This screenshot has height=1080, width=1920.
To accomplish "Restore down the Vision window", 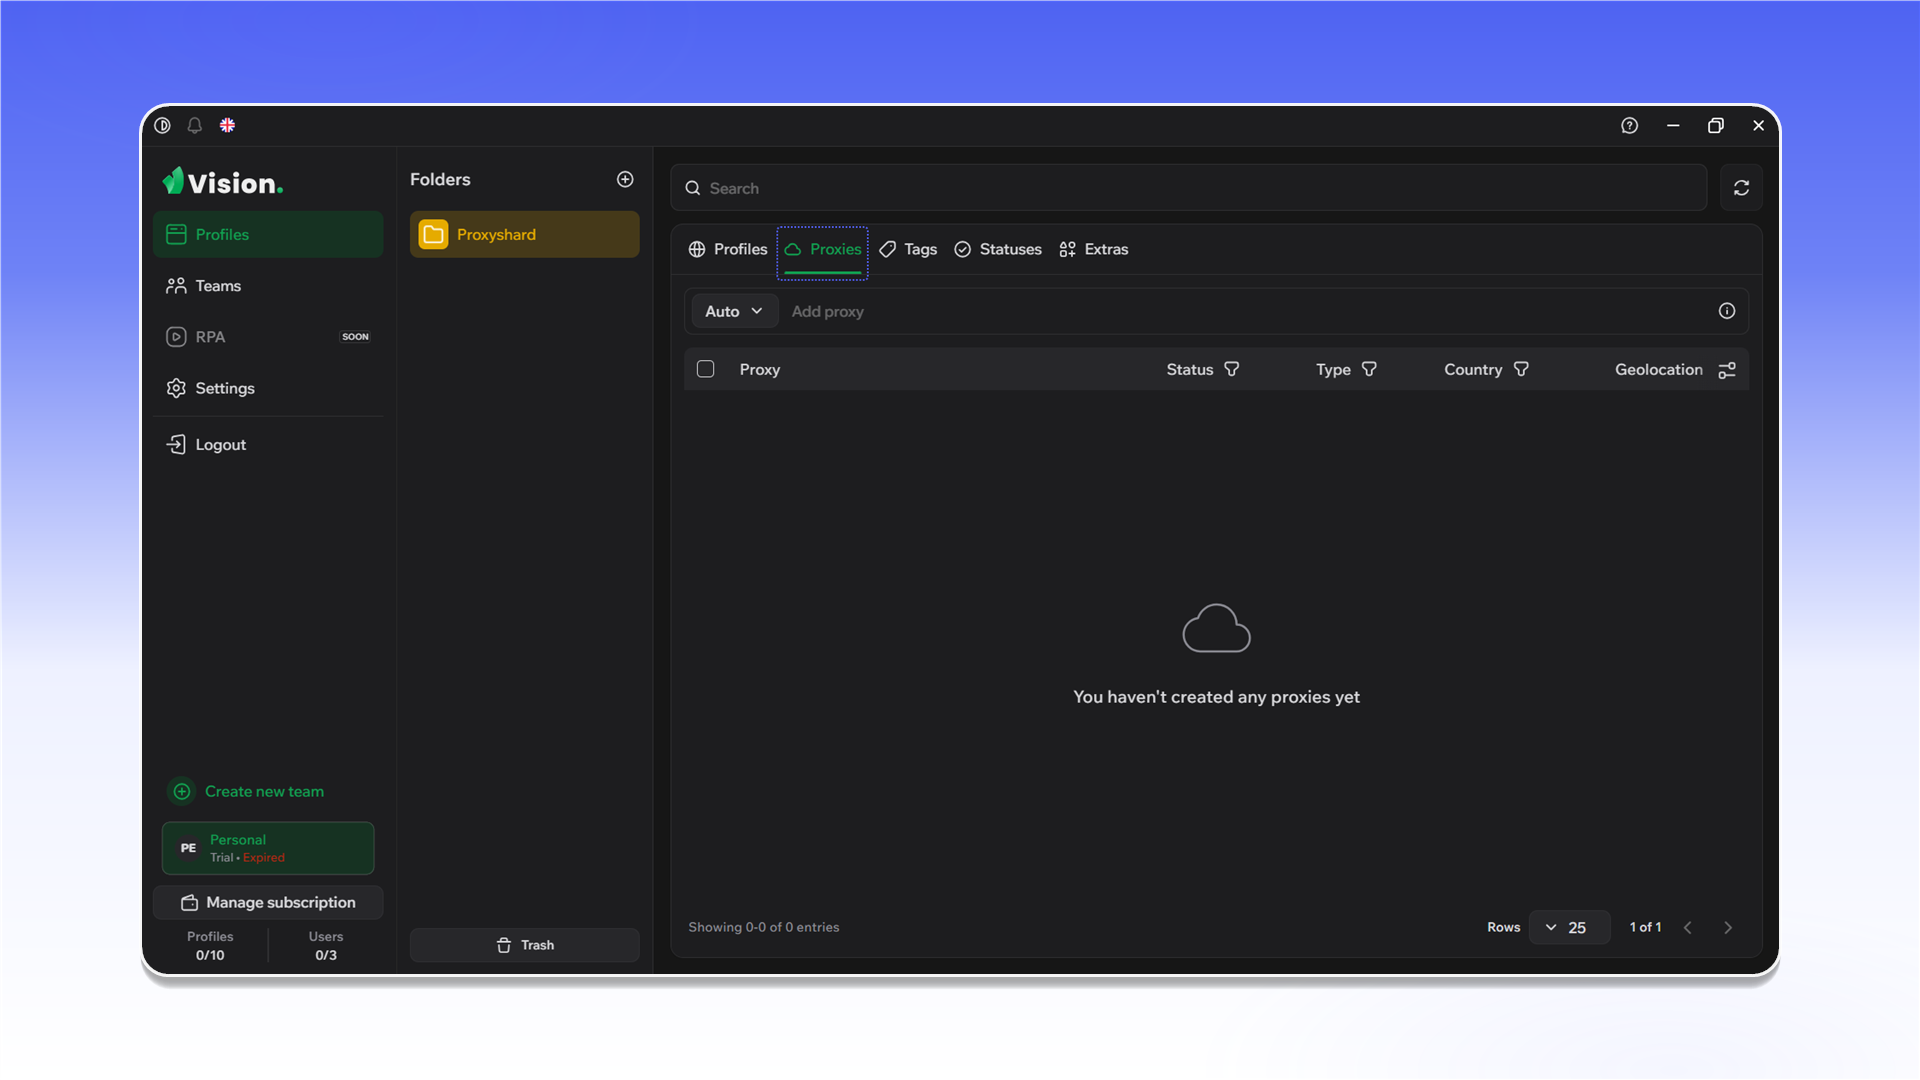I will [x=1716, y=125].
